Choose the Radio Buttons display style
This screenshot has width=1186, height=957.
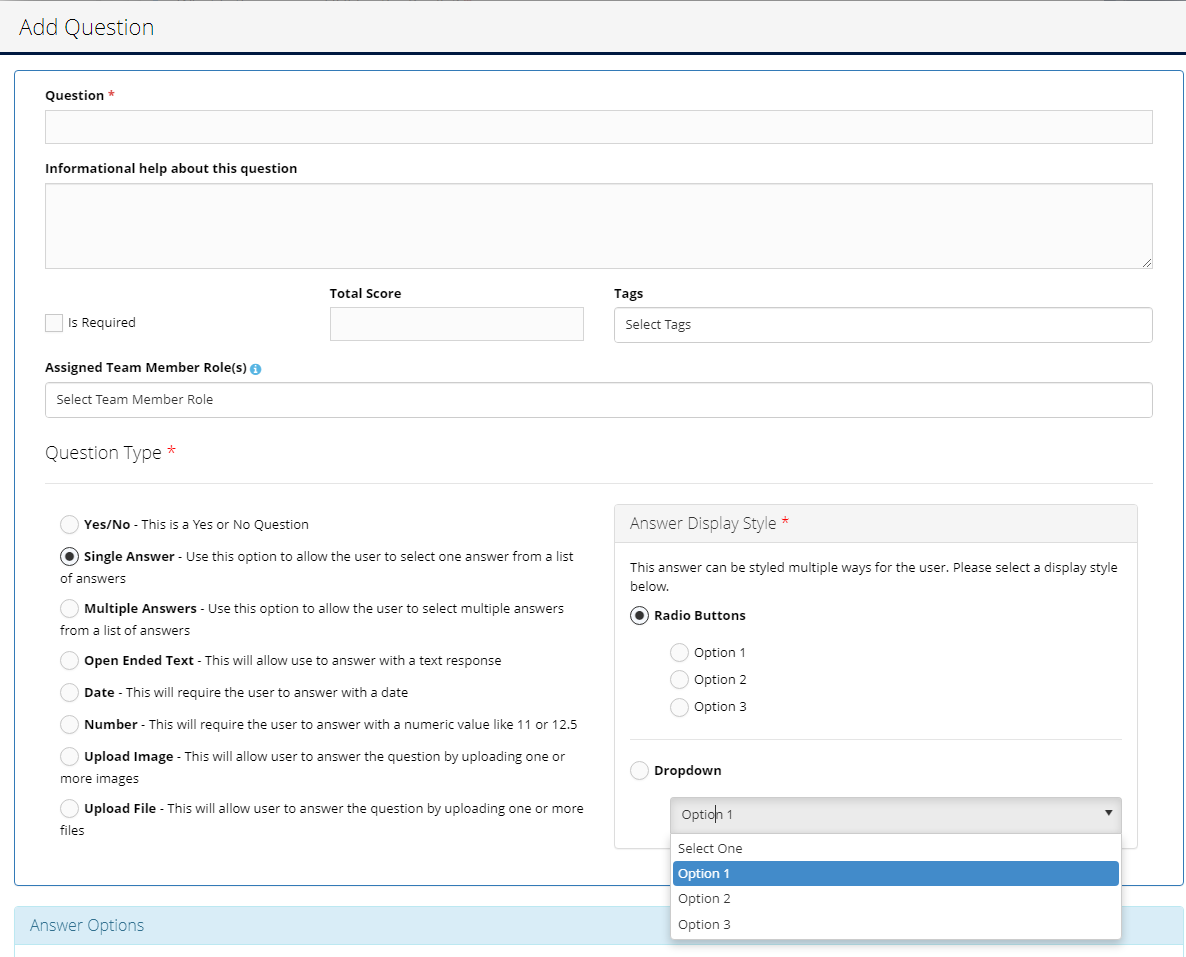[x=639, y=616]
